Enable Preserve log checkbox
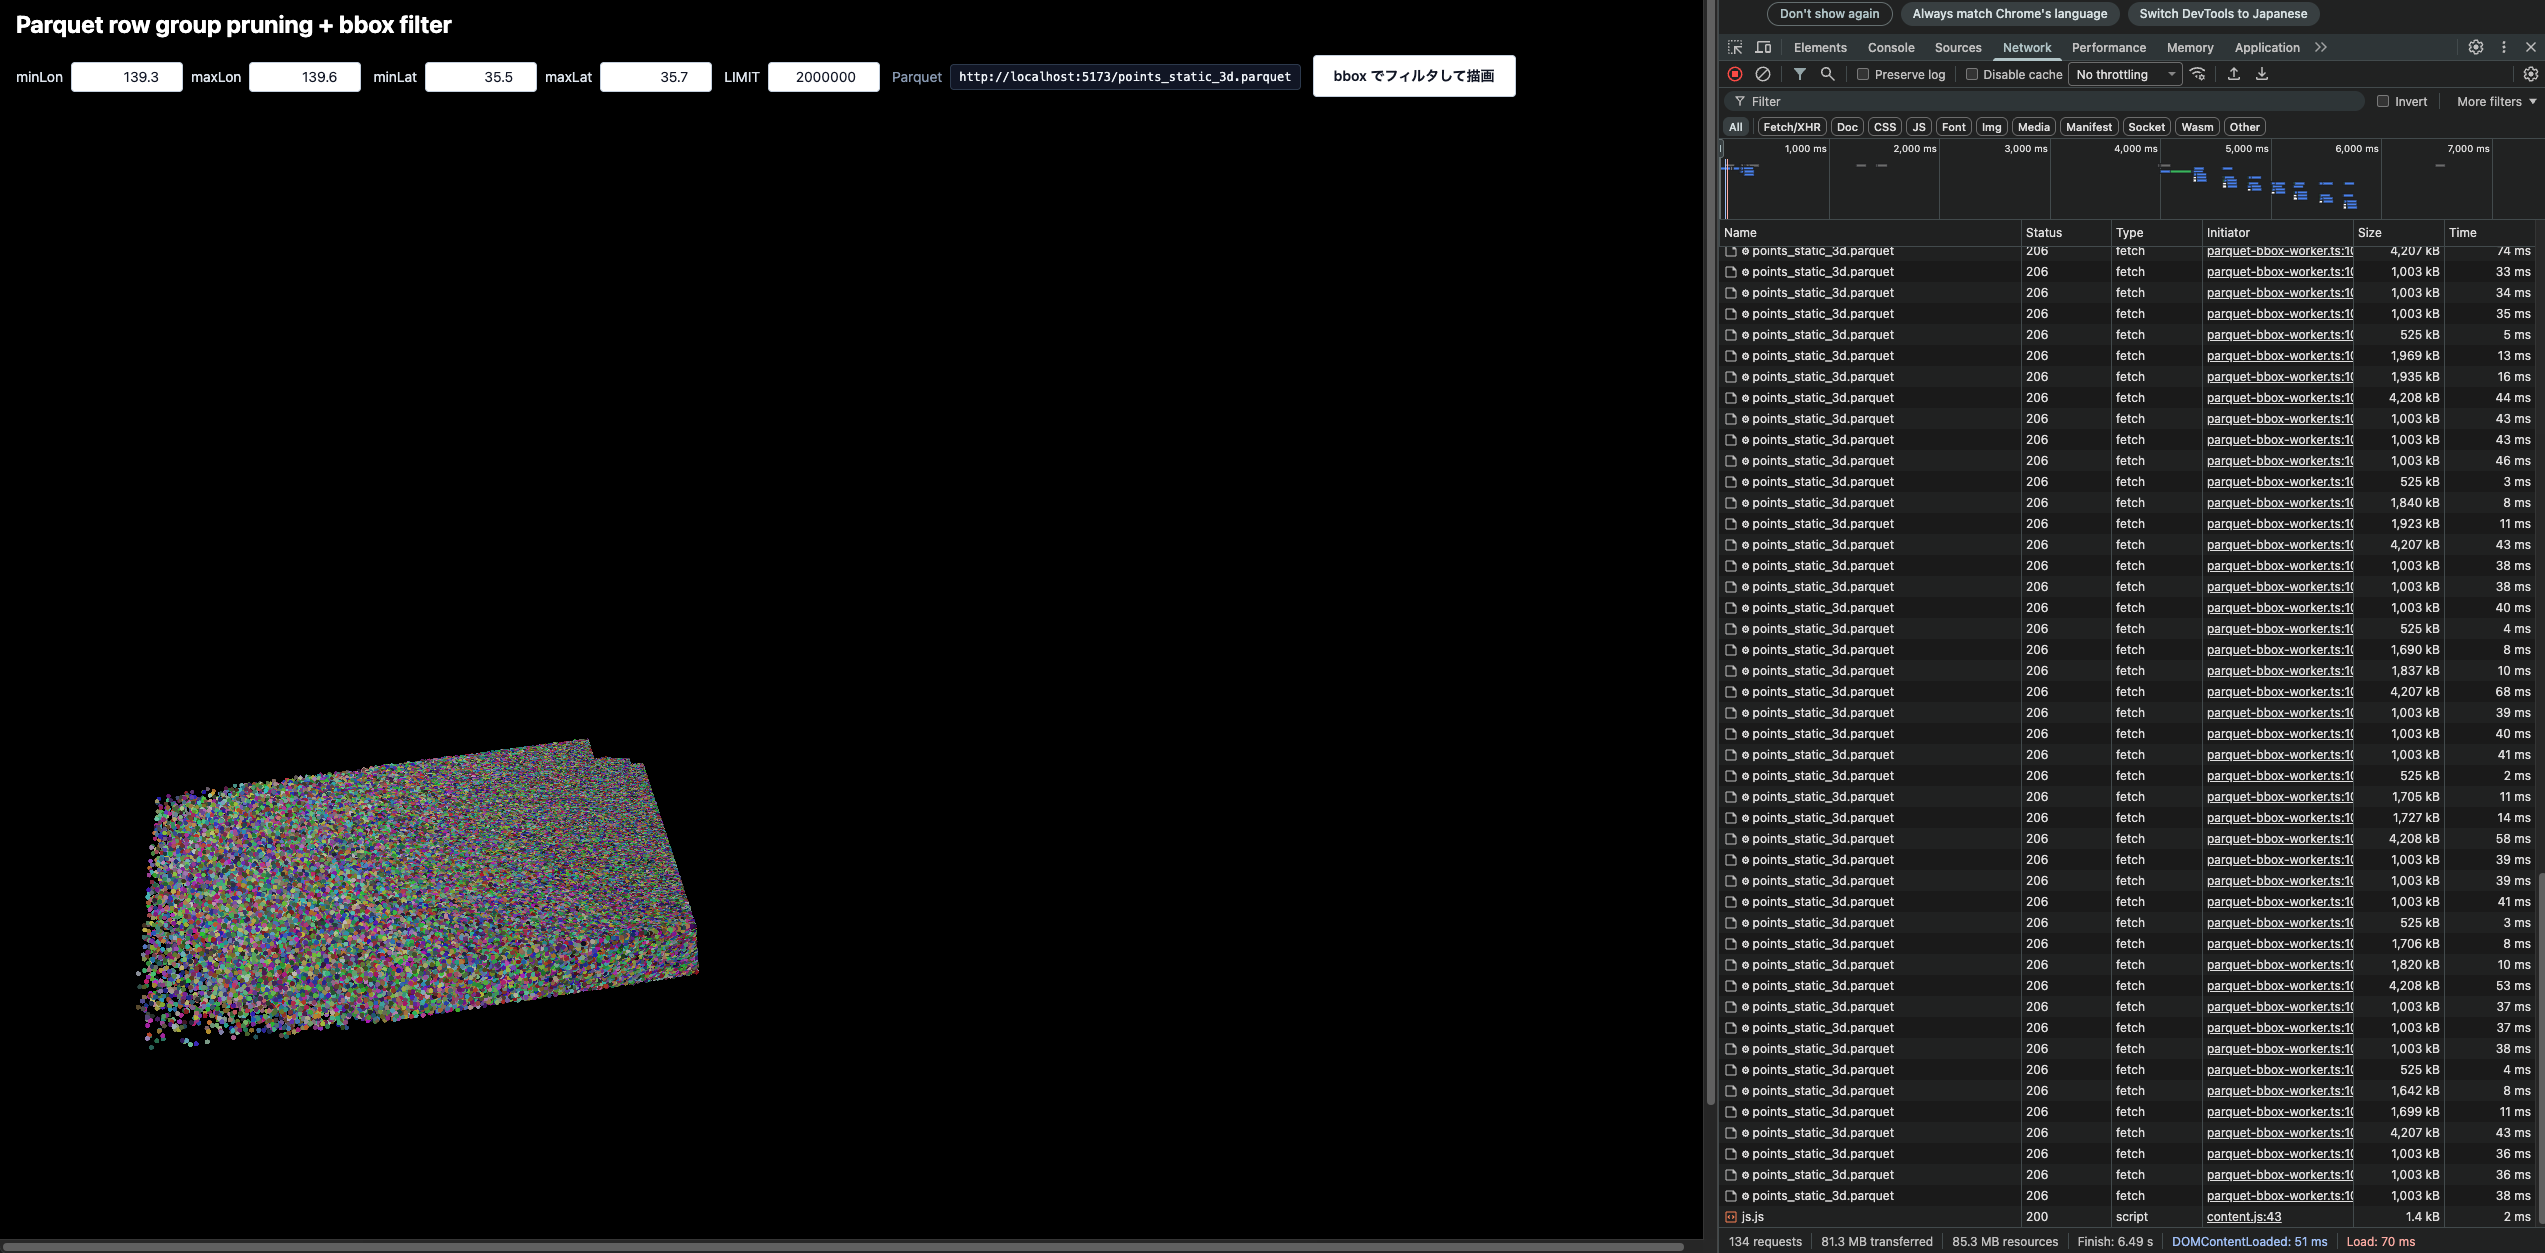Image resolution: width=2545 pixels, height=1253 pixels. tap(1863, 74)
